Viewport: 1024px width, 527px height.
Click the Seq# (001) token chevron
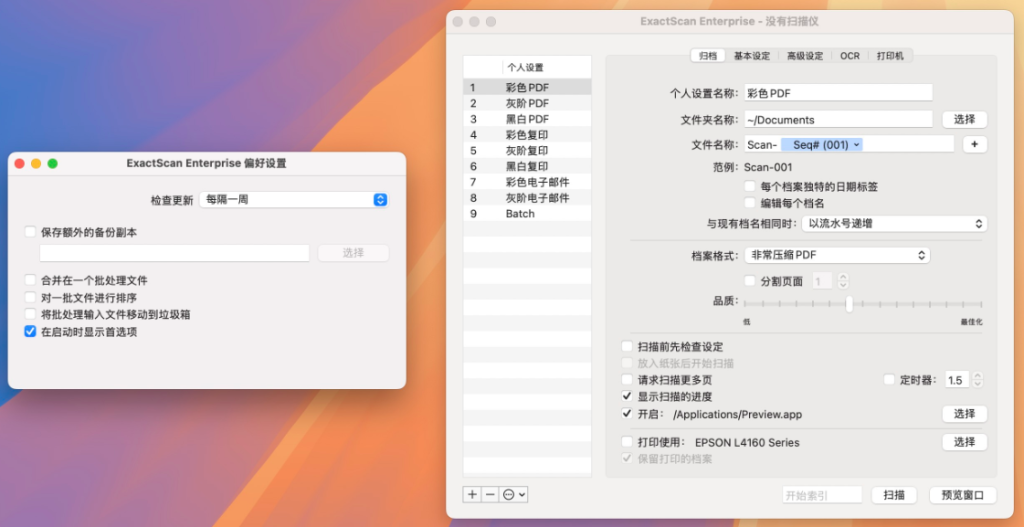[857, 145]
